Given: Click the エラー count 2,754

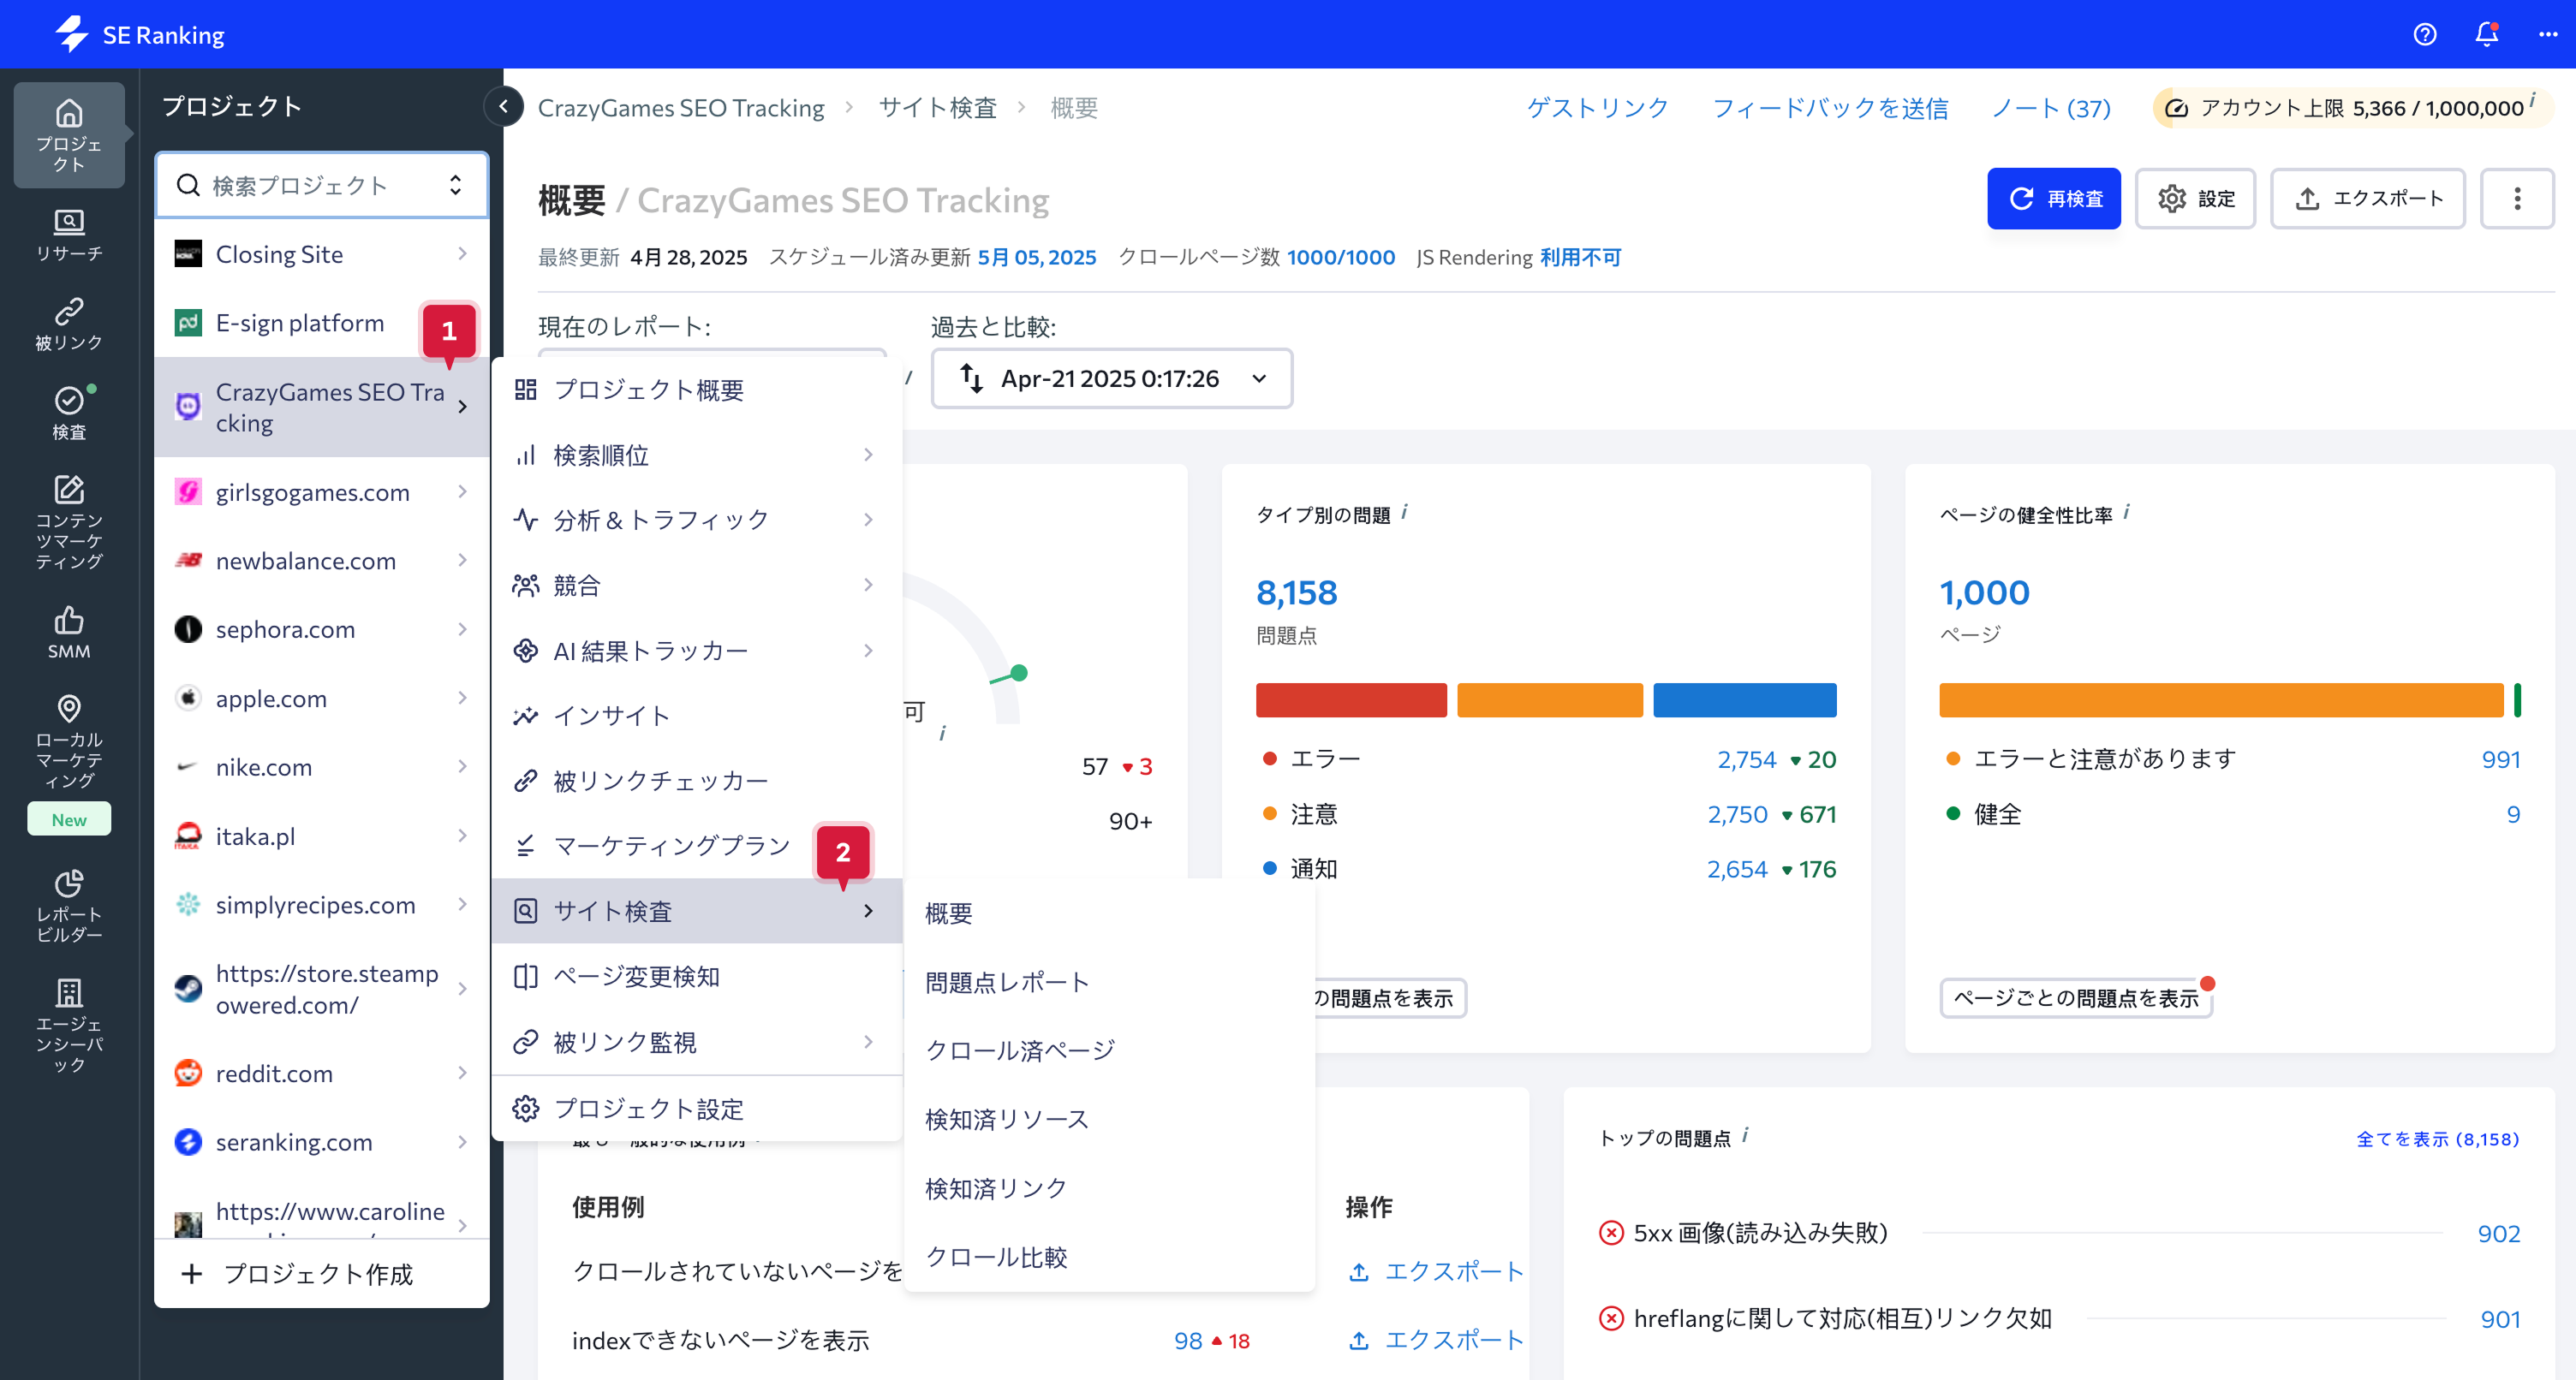Looking at the screenshot, I should coord(1746,760).
